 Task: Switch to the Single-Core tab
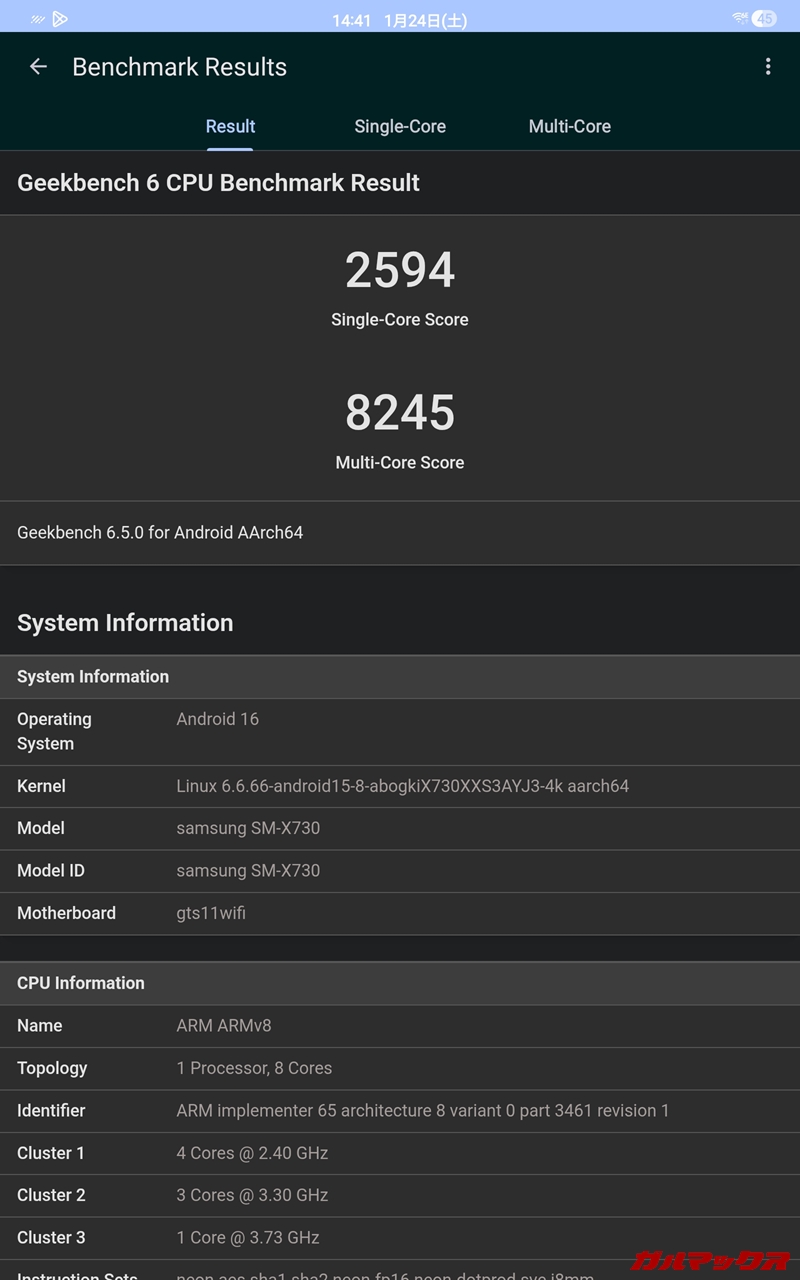[x=400, y=127]
